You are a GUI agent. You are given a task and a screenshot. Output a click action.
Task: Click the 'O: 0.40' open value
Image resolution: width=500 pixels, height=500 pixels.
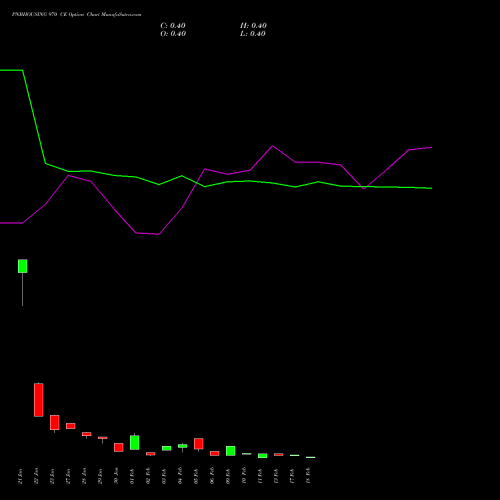point(173,34)
